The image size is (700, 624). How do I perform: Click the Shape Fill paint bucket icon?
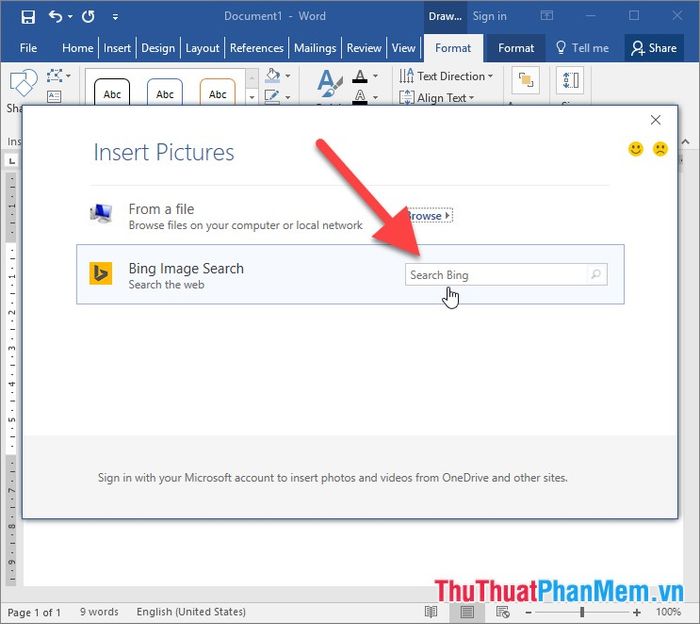click(273, 75)
